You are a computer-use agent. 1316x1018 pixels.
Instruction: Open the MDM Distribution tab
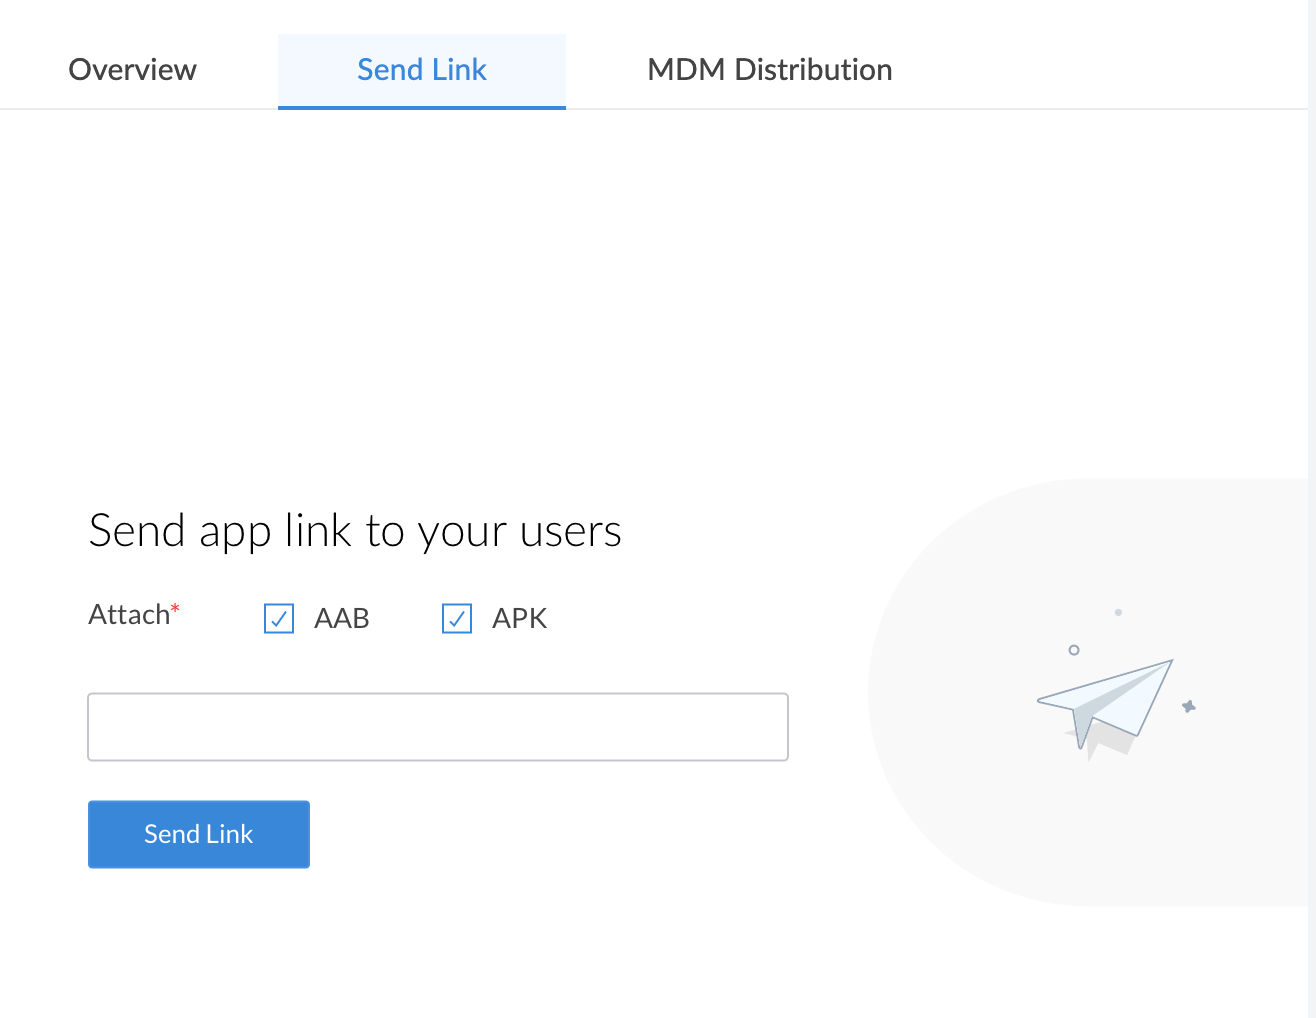[x=769, y=69]
